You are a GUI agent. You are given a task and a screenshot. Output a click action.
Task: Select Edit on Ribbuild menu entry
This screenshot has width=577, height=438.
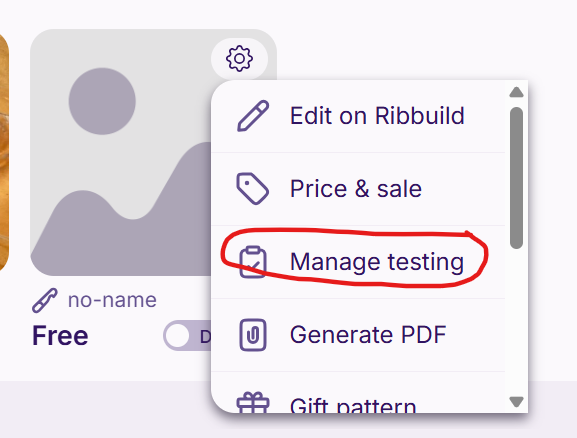[358, 116]
